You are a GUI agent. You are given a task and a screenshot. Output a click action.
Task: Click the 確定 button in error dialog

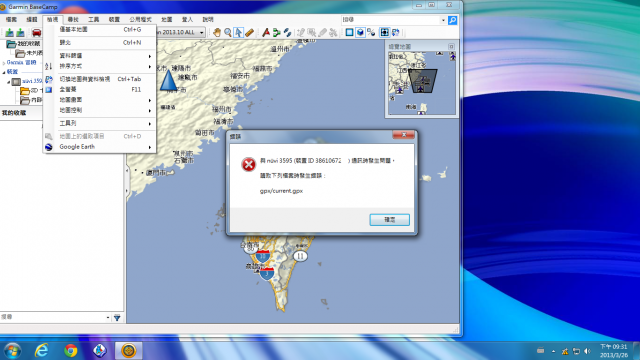coord(389,220)
